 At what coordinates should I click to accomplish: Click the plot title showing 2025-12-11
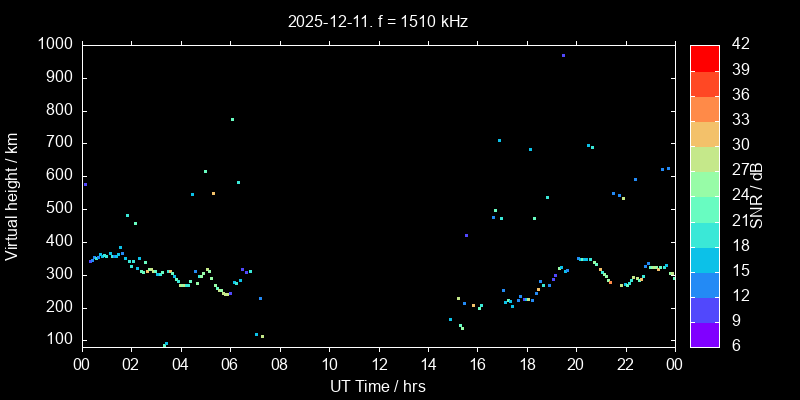tap(378, 20)
